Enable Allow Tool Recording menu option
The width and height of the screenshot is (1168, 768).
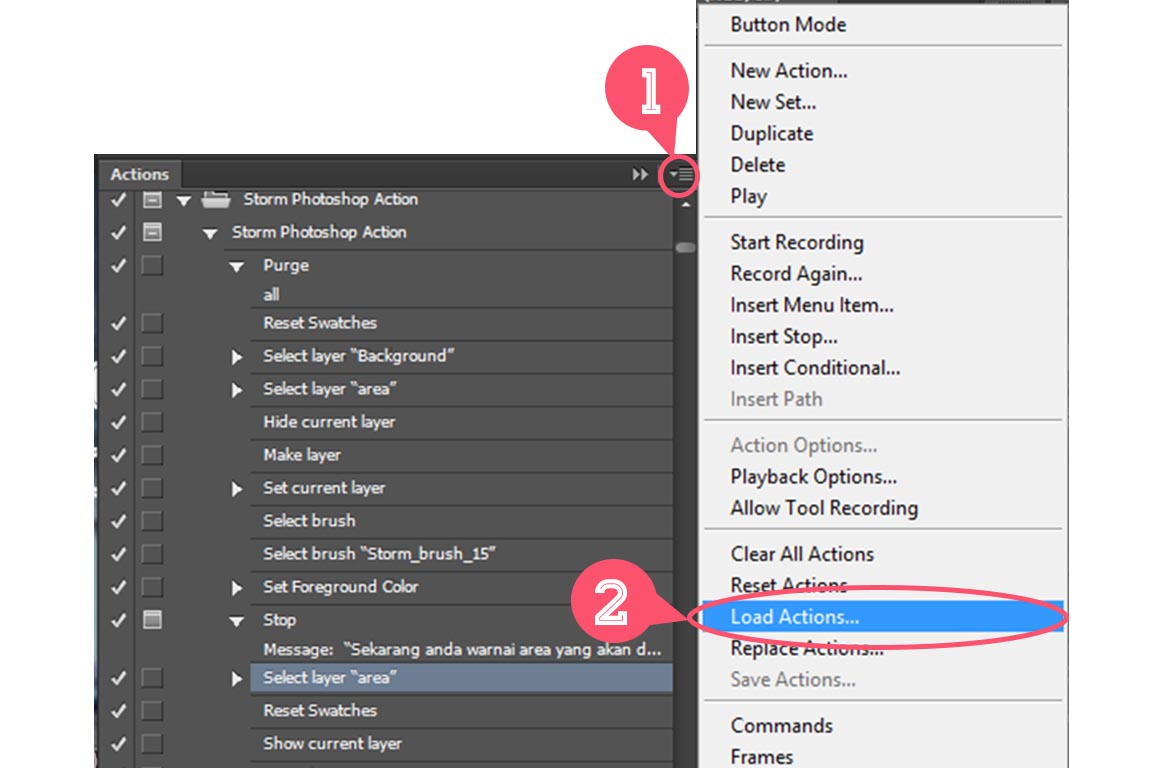(x=824, y=508)
